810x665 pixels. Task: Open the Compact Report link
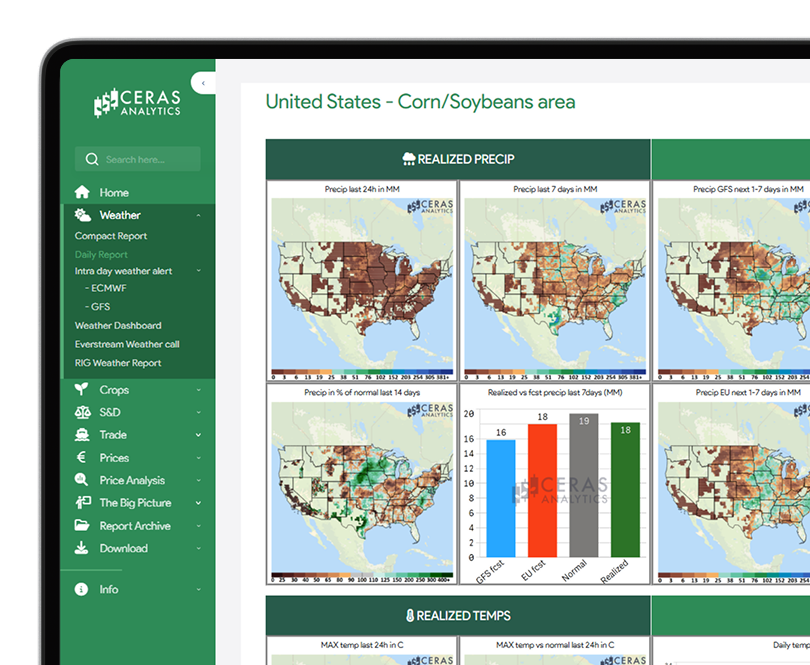click(111, 236)
